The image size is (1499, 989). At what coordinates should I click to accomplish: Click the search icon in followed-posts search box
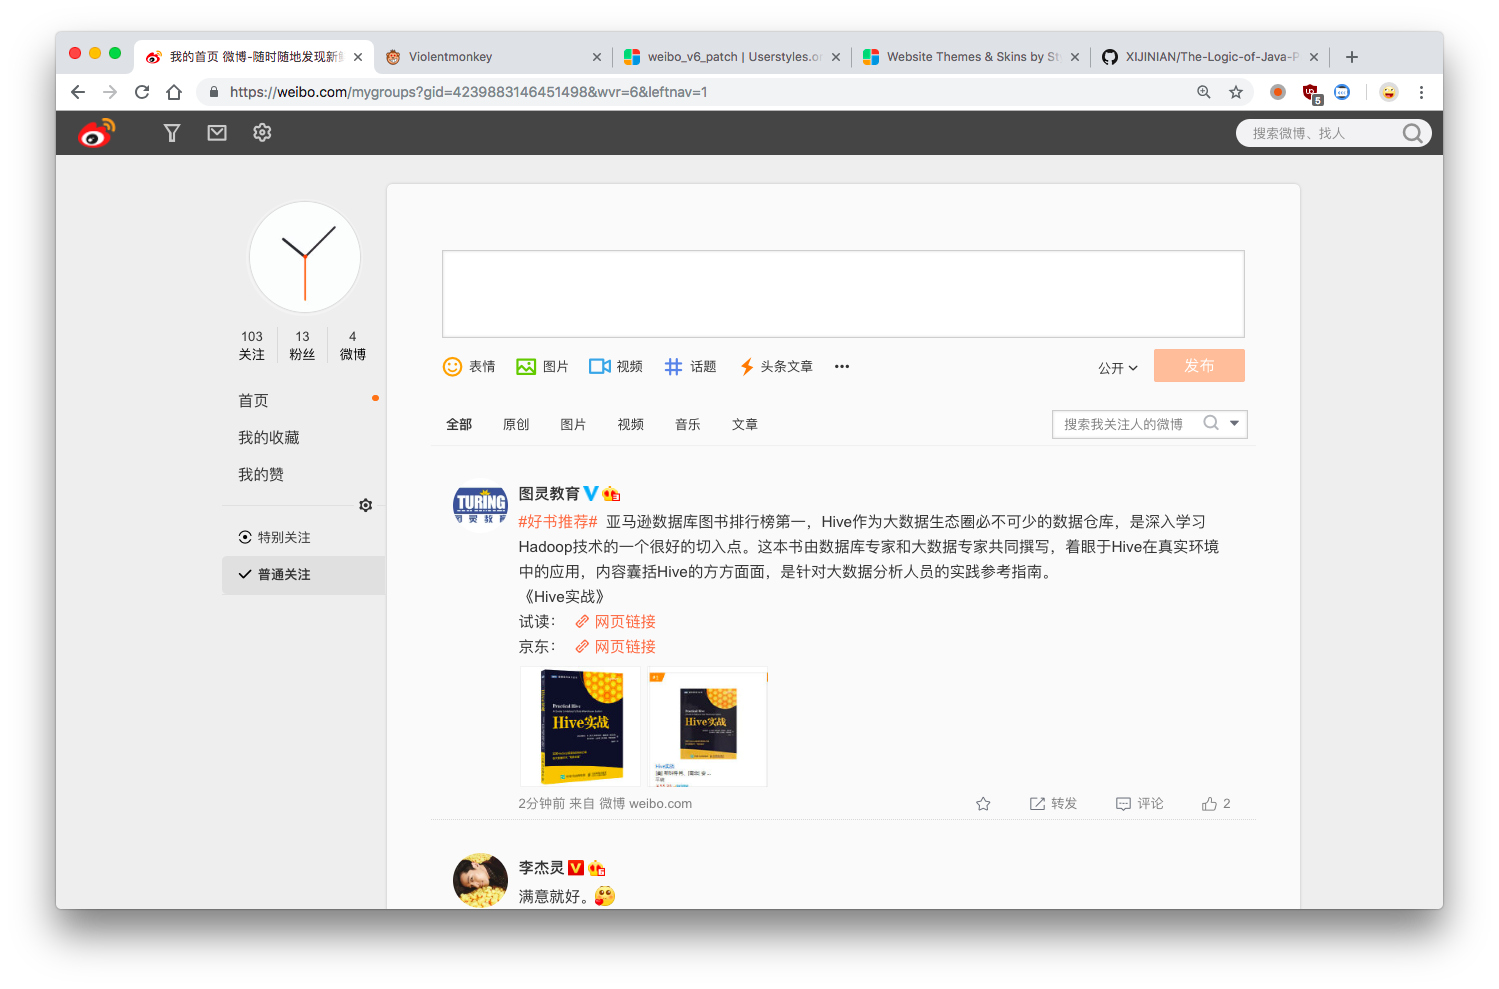1211,423
